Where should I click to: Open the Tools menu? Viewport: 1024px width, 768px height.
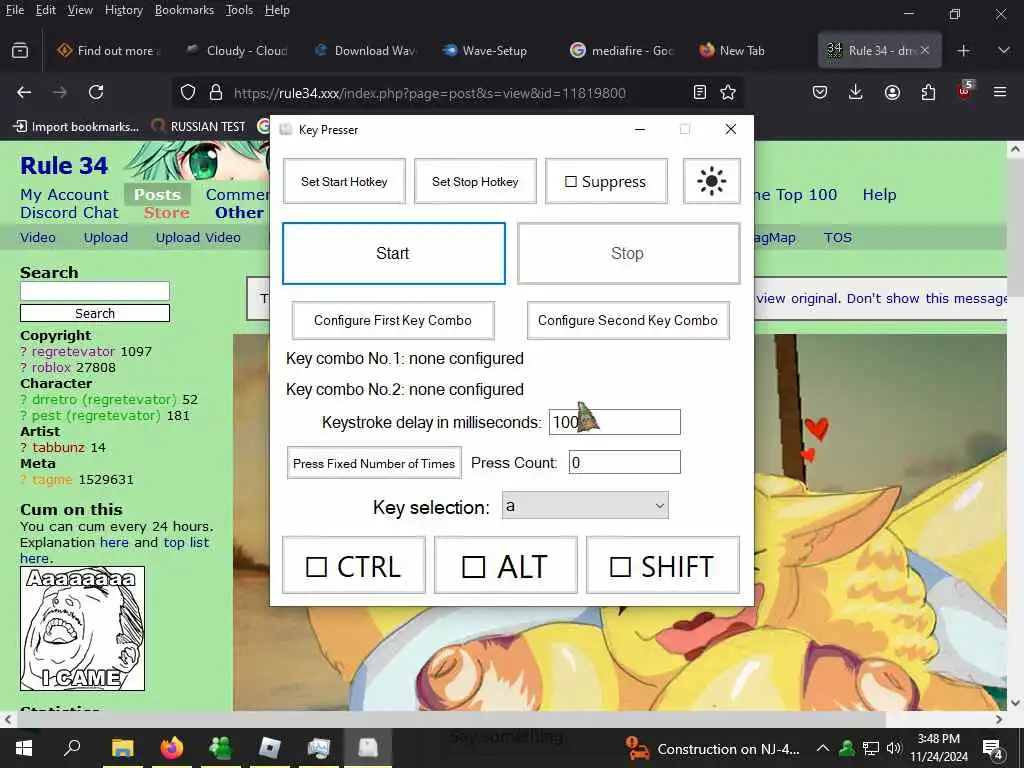(x=239, y=10)
